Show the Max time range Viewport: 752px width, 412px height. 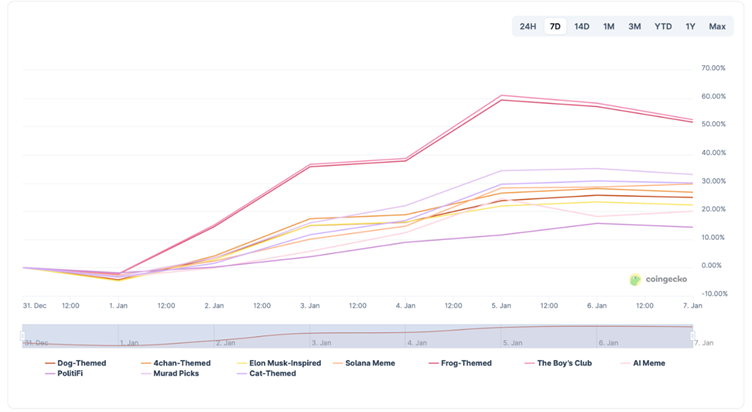717,26
